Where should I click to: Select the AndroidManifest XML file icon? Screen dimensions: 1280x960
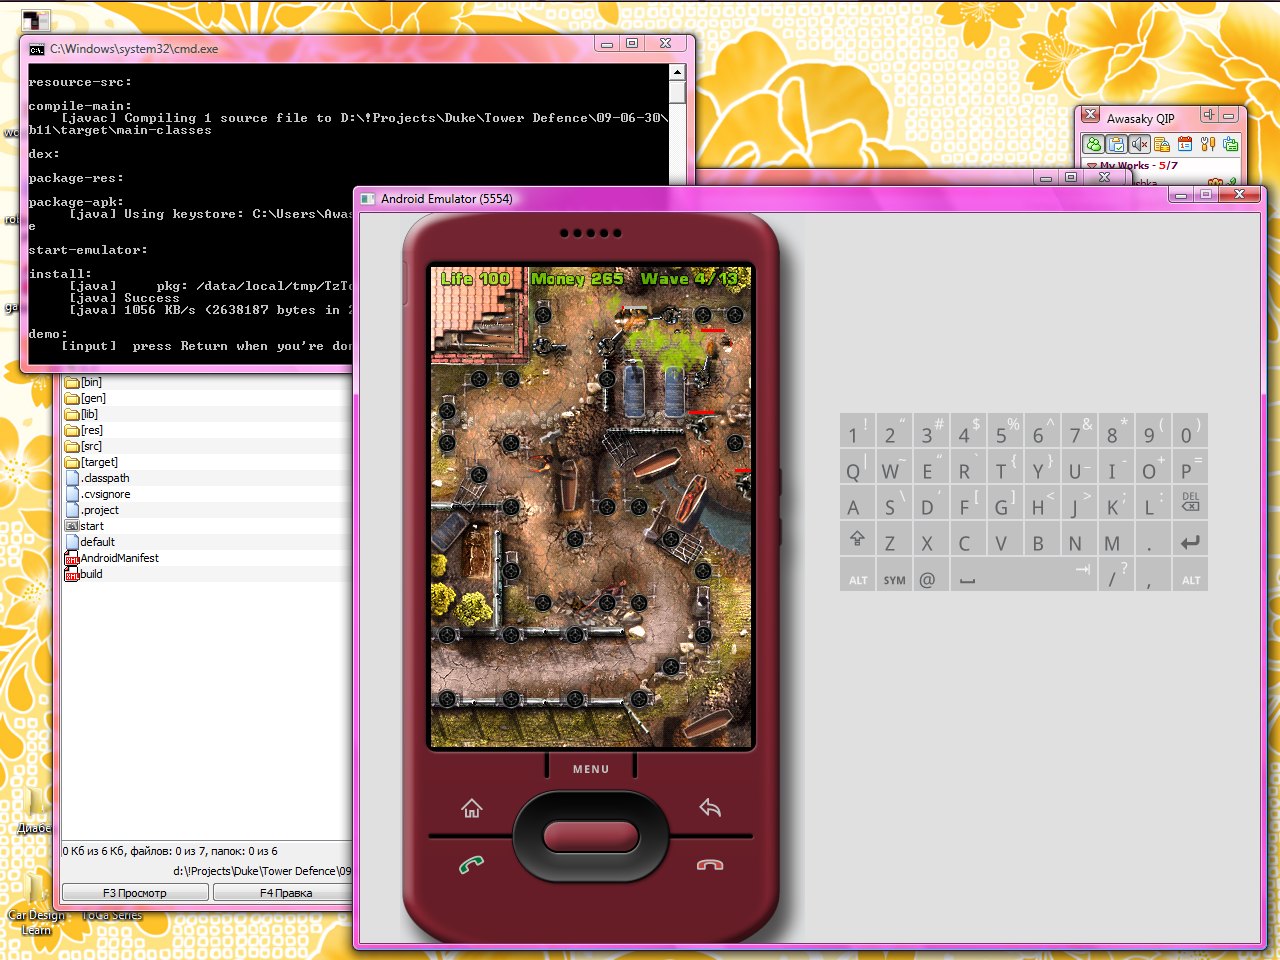pyautogui.click(x=72, y=558)
